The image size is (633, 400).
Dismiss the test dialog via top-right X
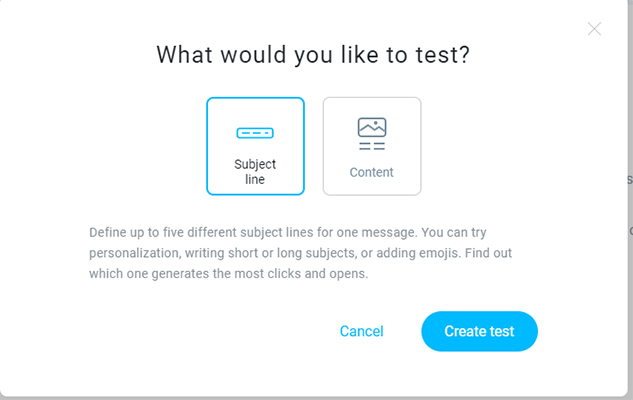pos(594,29)
